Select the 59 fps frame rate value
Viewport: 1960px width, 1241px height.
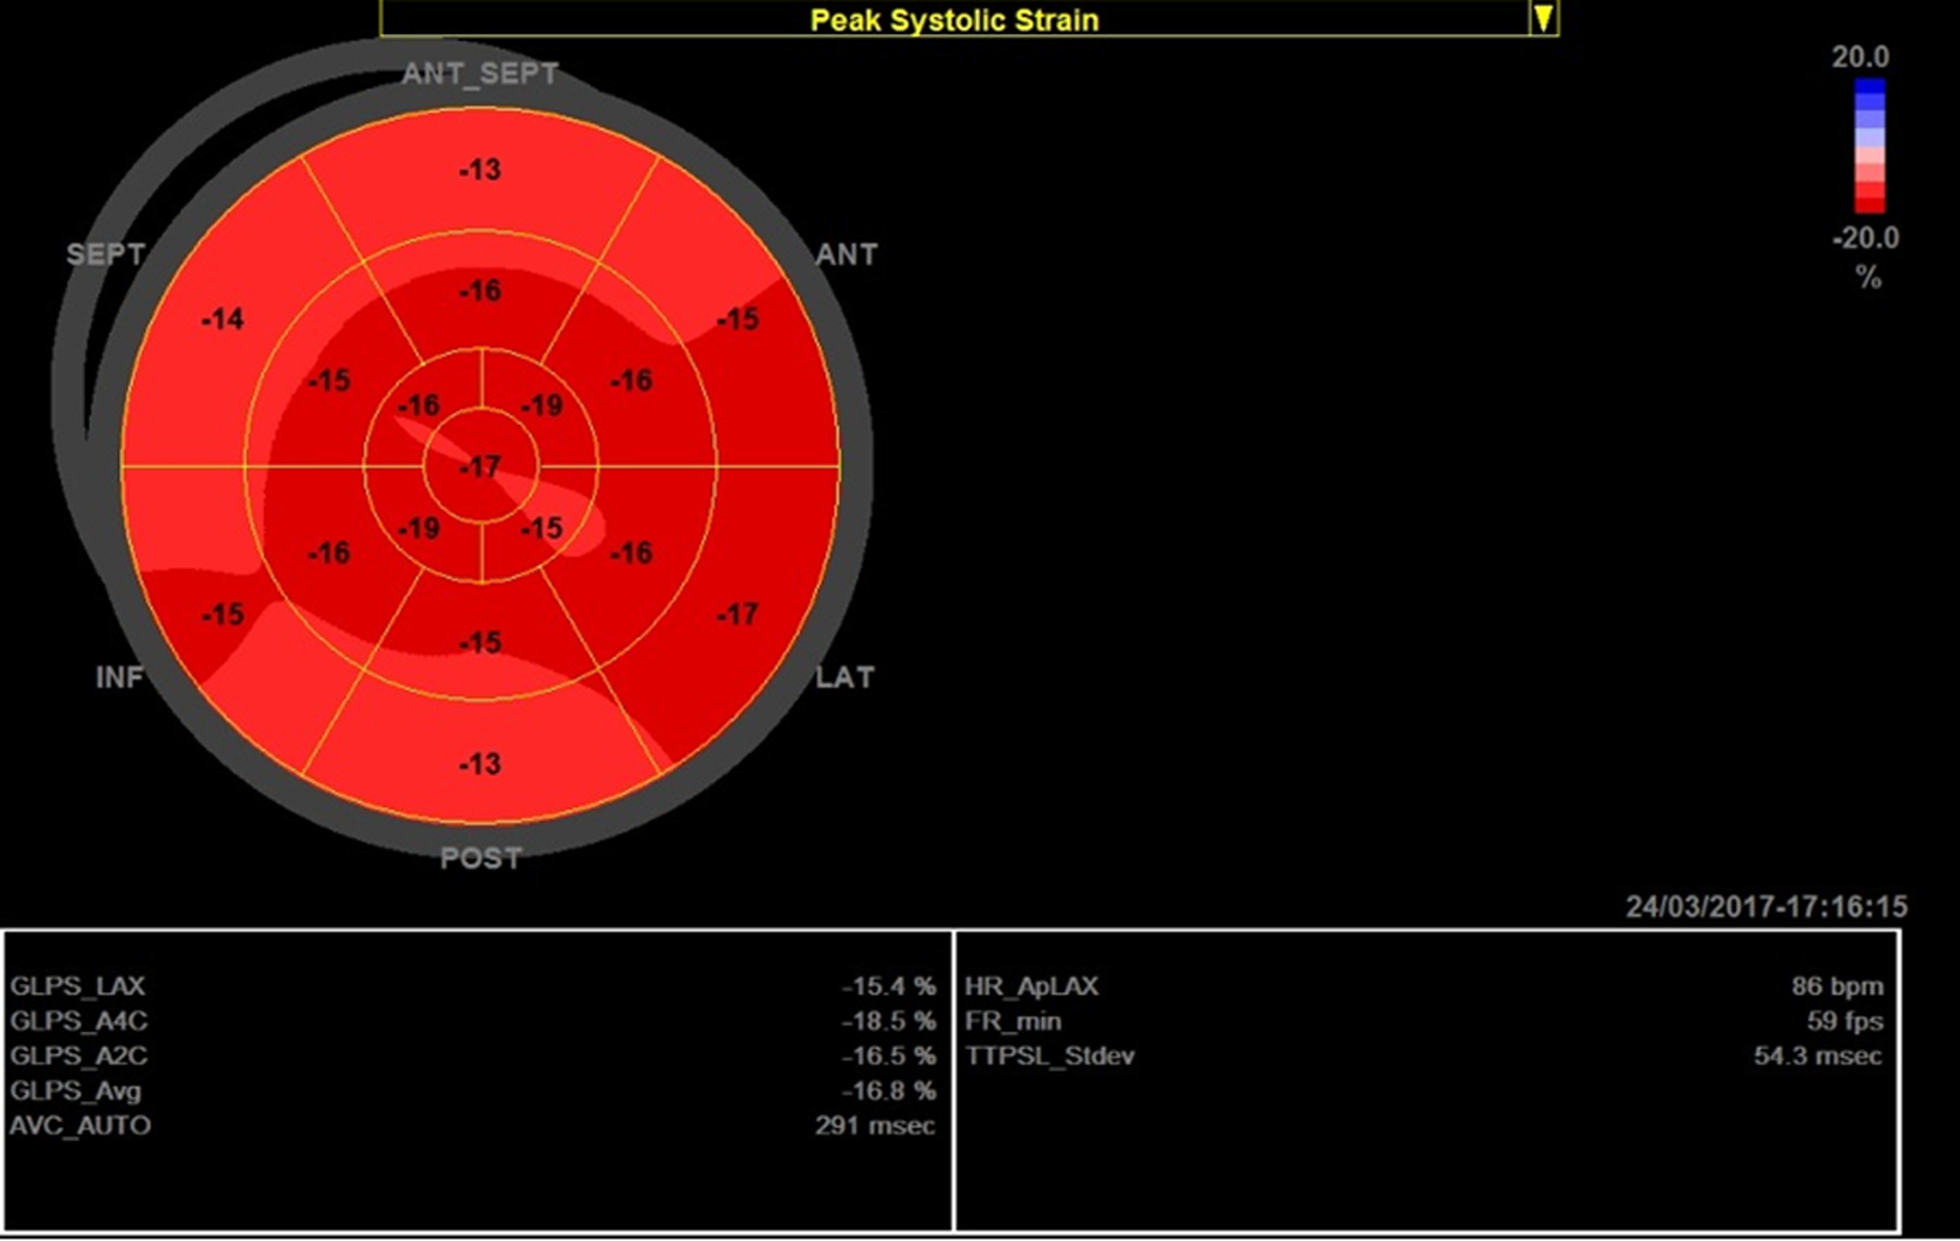coord(1845,1022)
